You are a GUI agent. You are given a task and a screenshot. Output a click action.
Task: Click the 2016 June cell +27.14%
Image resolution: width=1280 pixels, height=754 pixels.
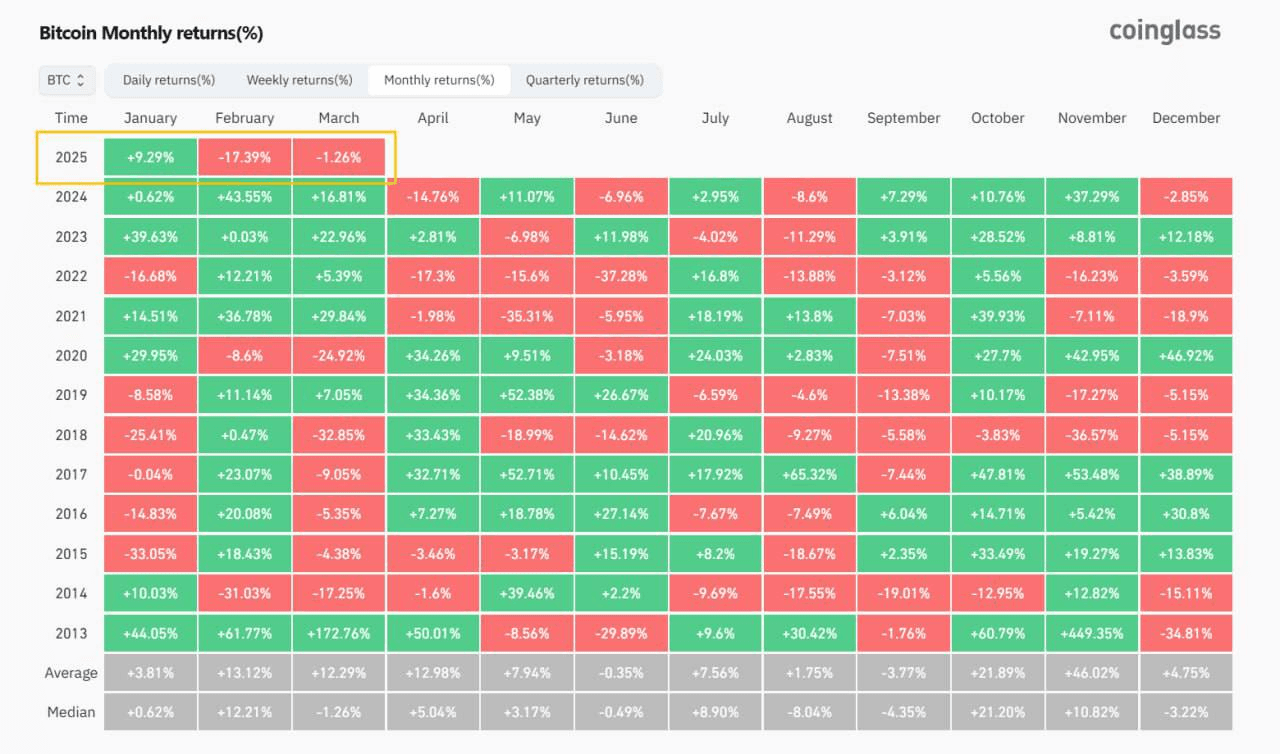click(x=621, y=514)
